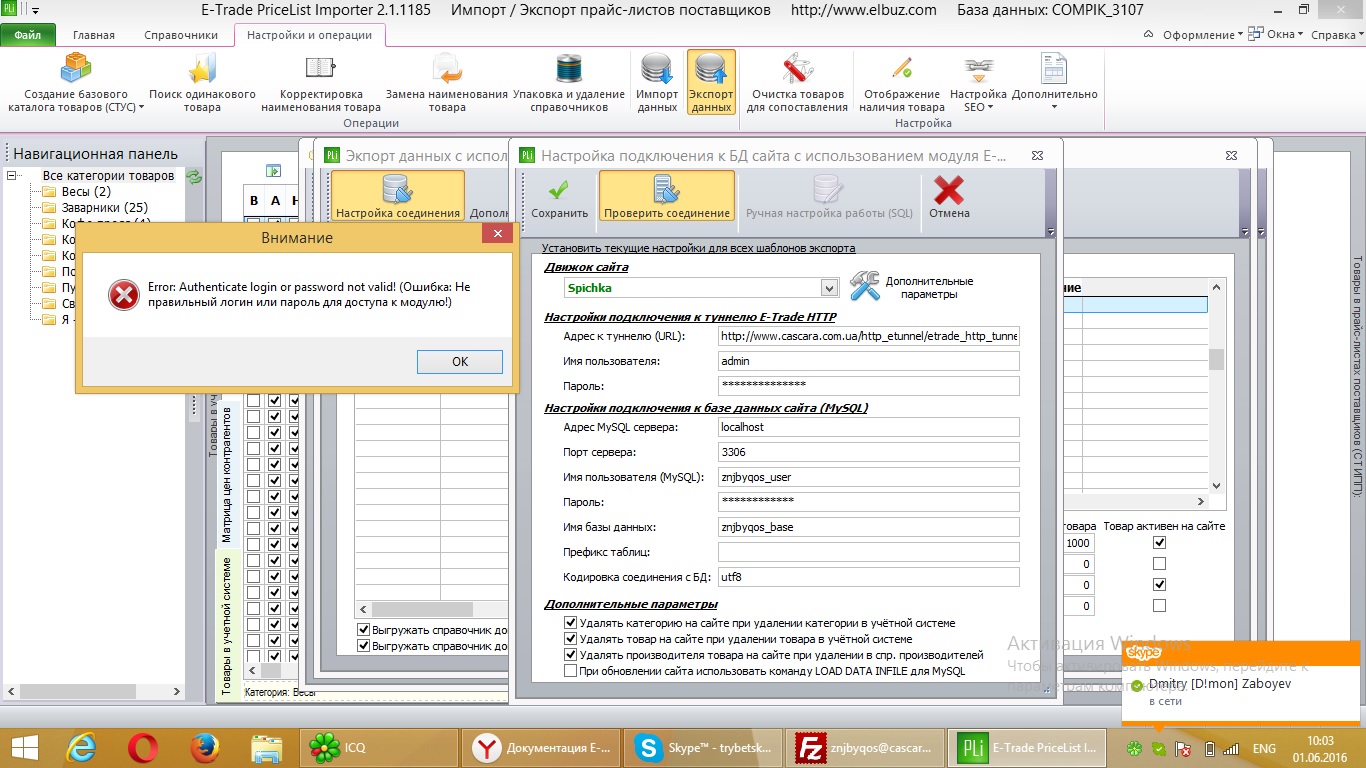
Task: Open the Windows Start menu
Action: pos(24,748)
